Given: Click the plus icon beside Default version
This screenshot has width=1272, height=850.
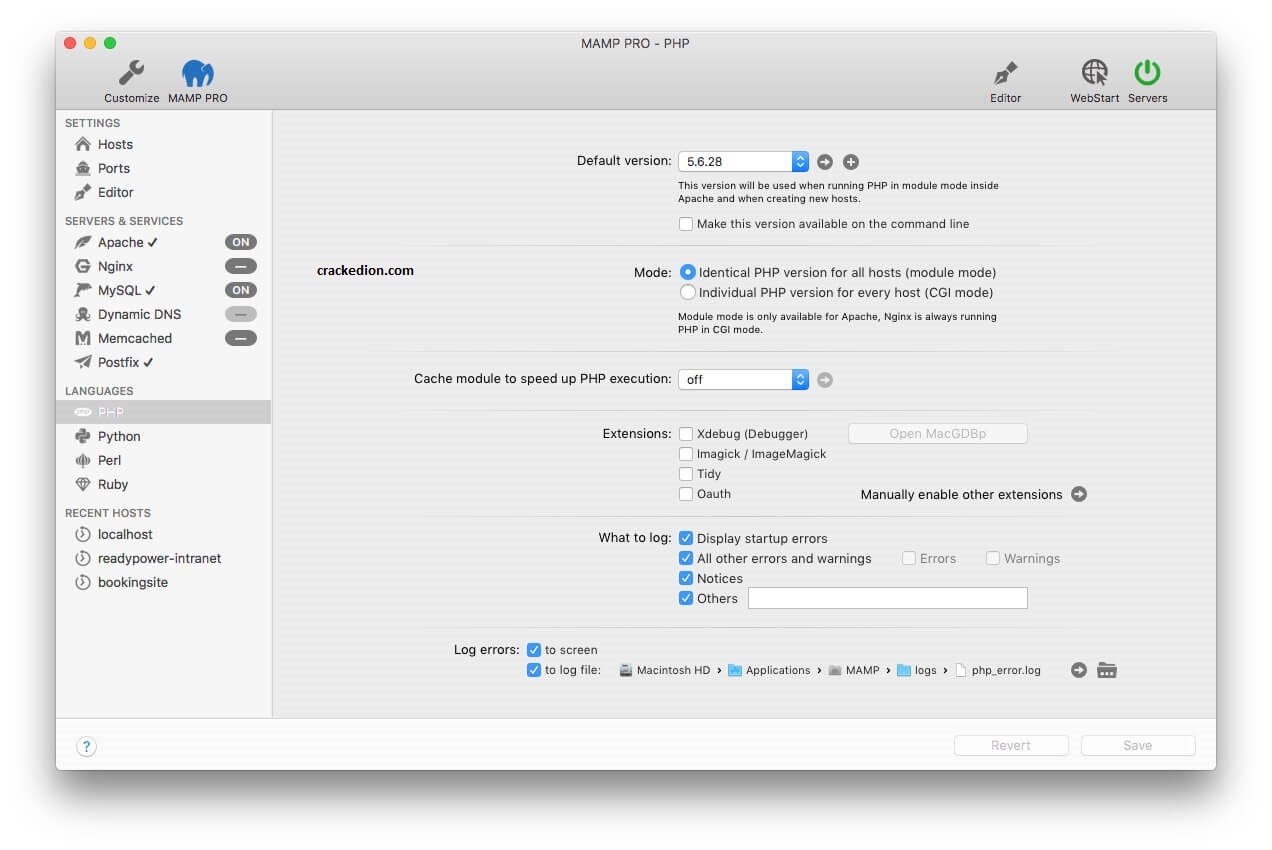Looking at the screenshot, I should click(x=851, y=162).
